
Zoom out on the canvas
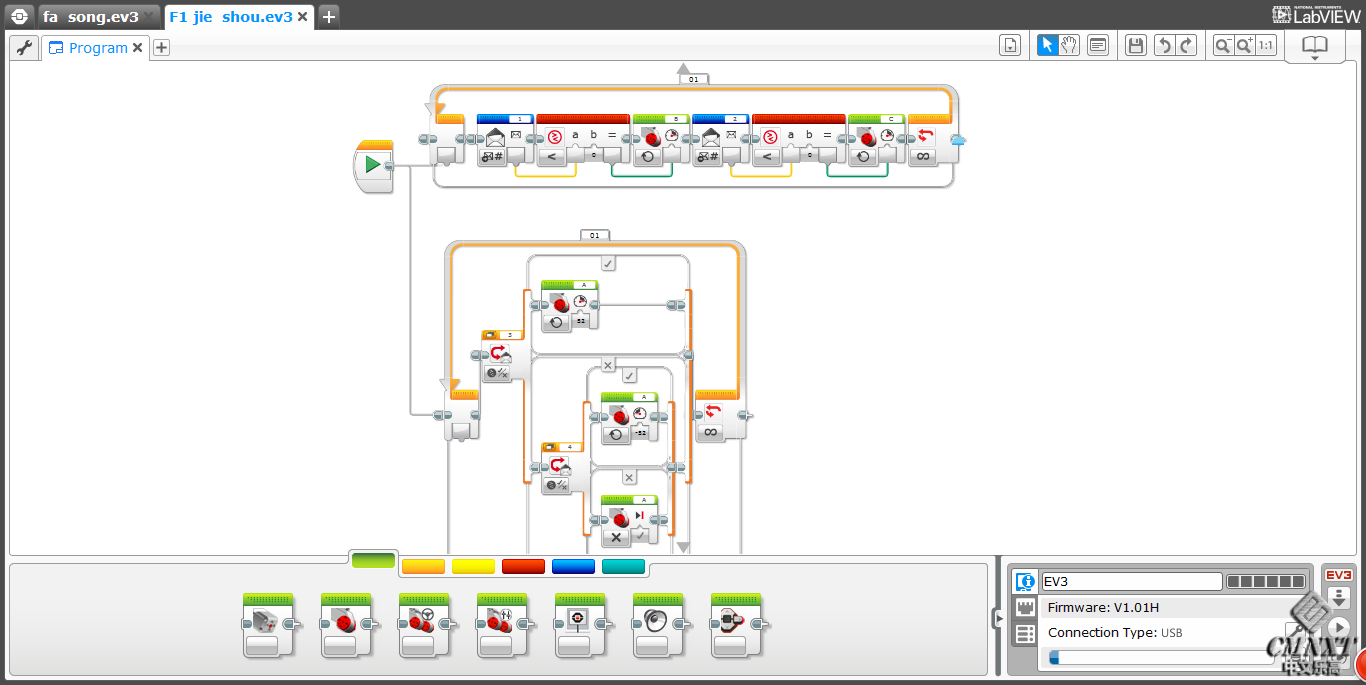pos(1223,45)
